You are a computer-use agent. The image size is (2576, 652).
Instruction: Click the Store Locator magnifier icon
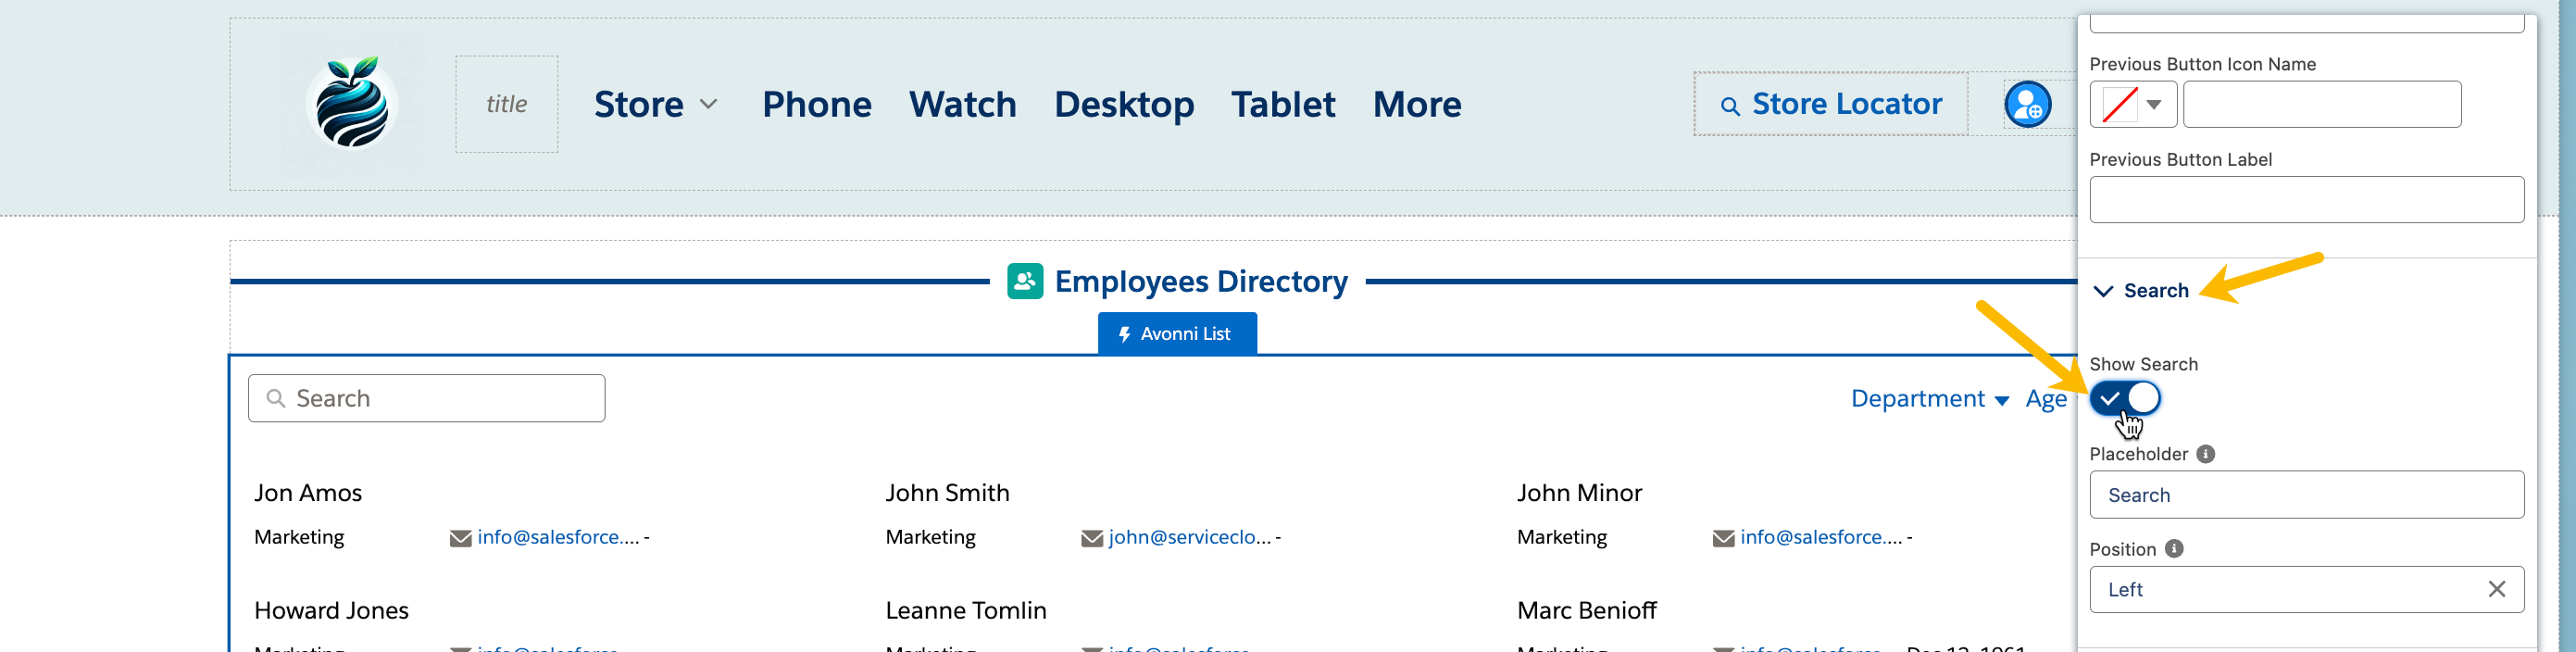[1729, 106]
